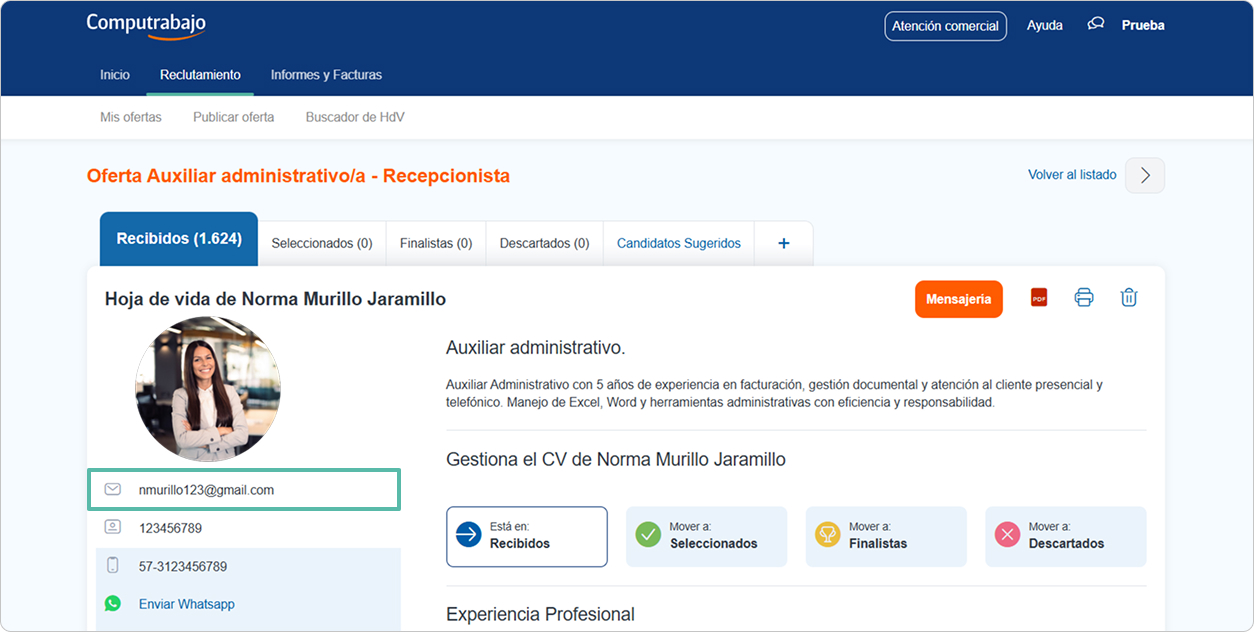This screenshot has height=632, width=1254.
Task: Click the plus tab to add folder
Action: pos(784,243)
